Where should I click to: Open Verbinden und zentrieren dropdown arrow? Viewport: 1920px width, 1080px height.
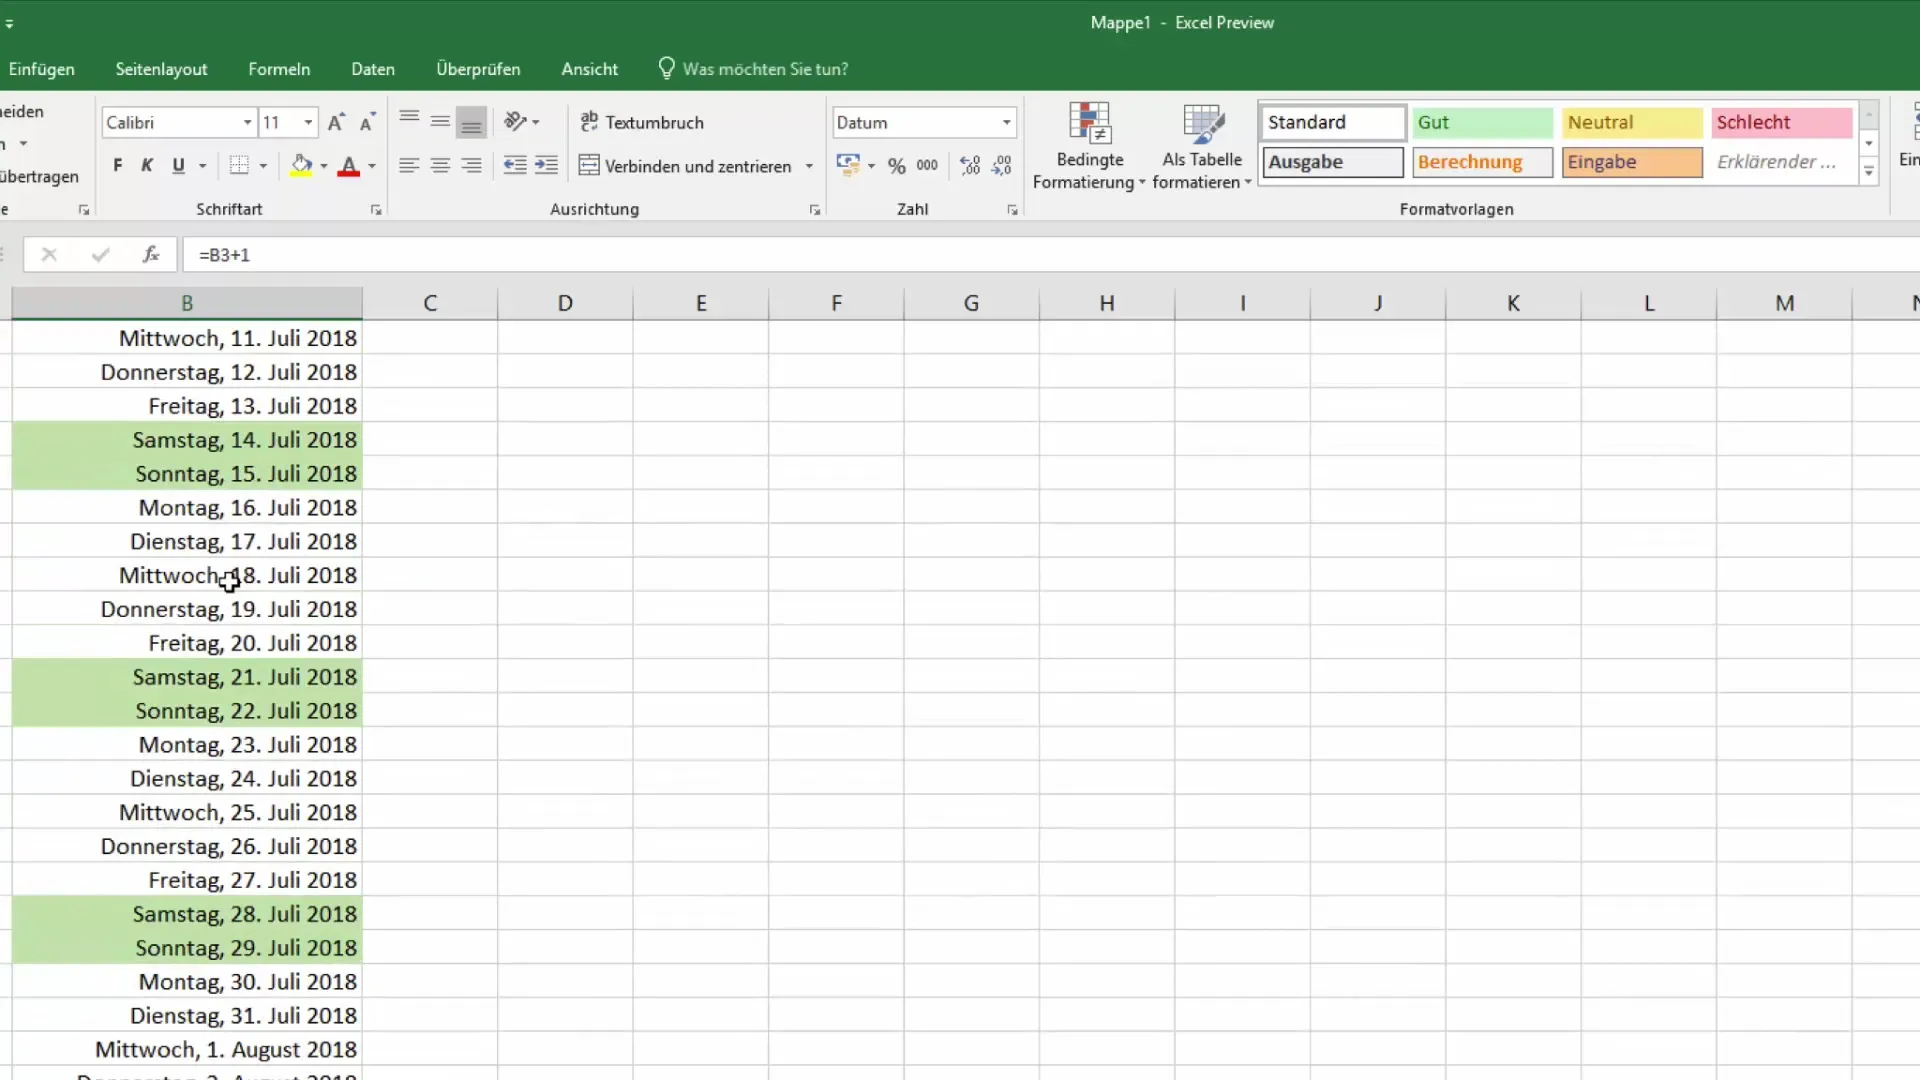coord(809,166)
